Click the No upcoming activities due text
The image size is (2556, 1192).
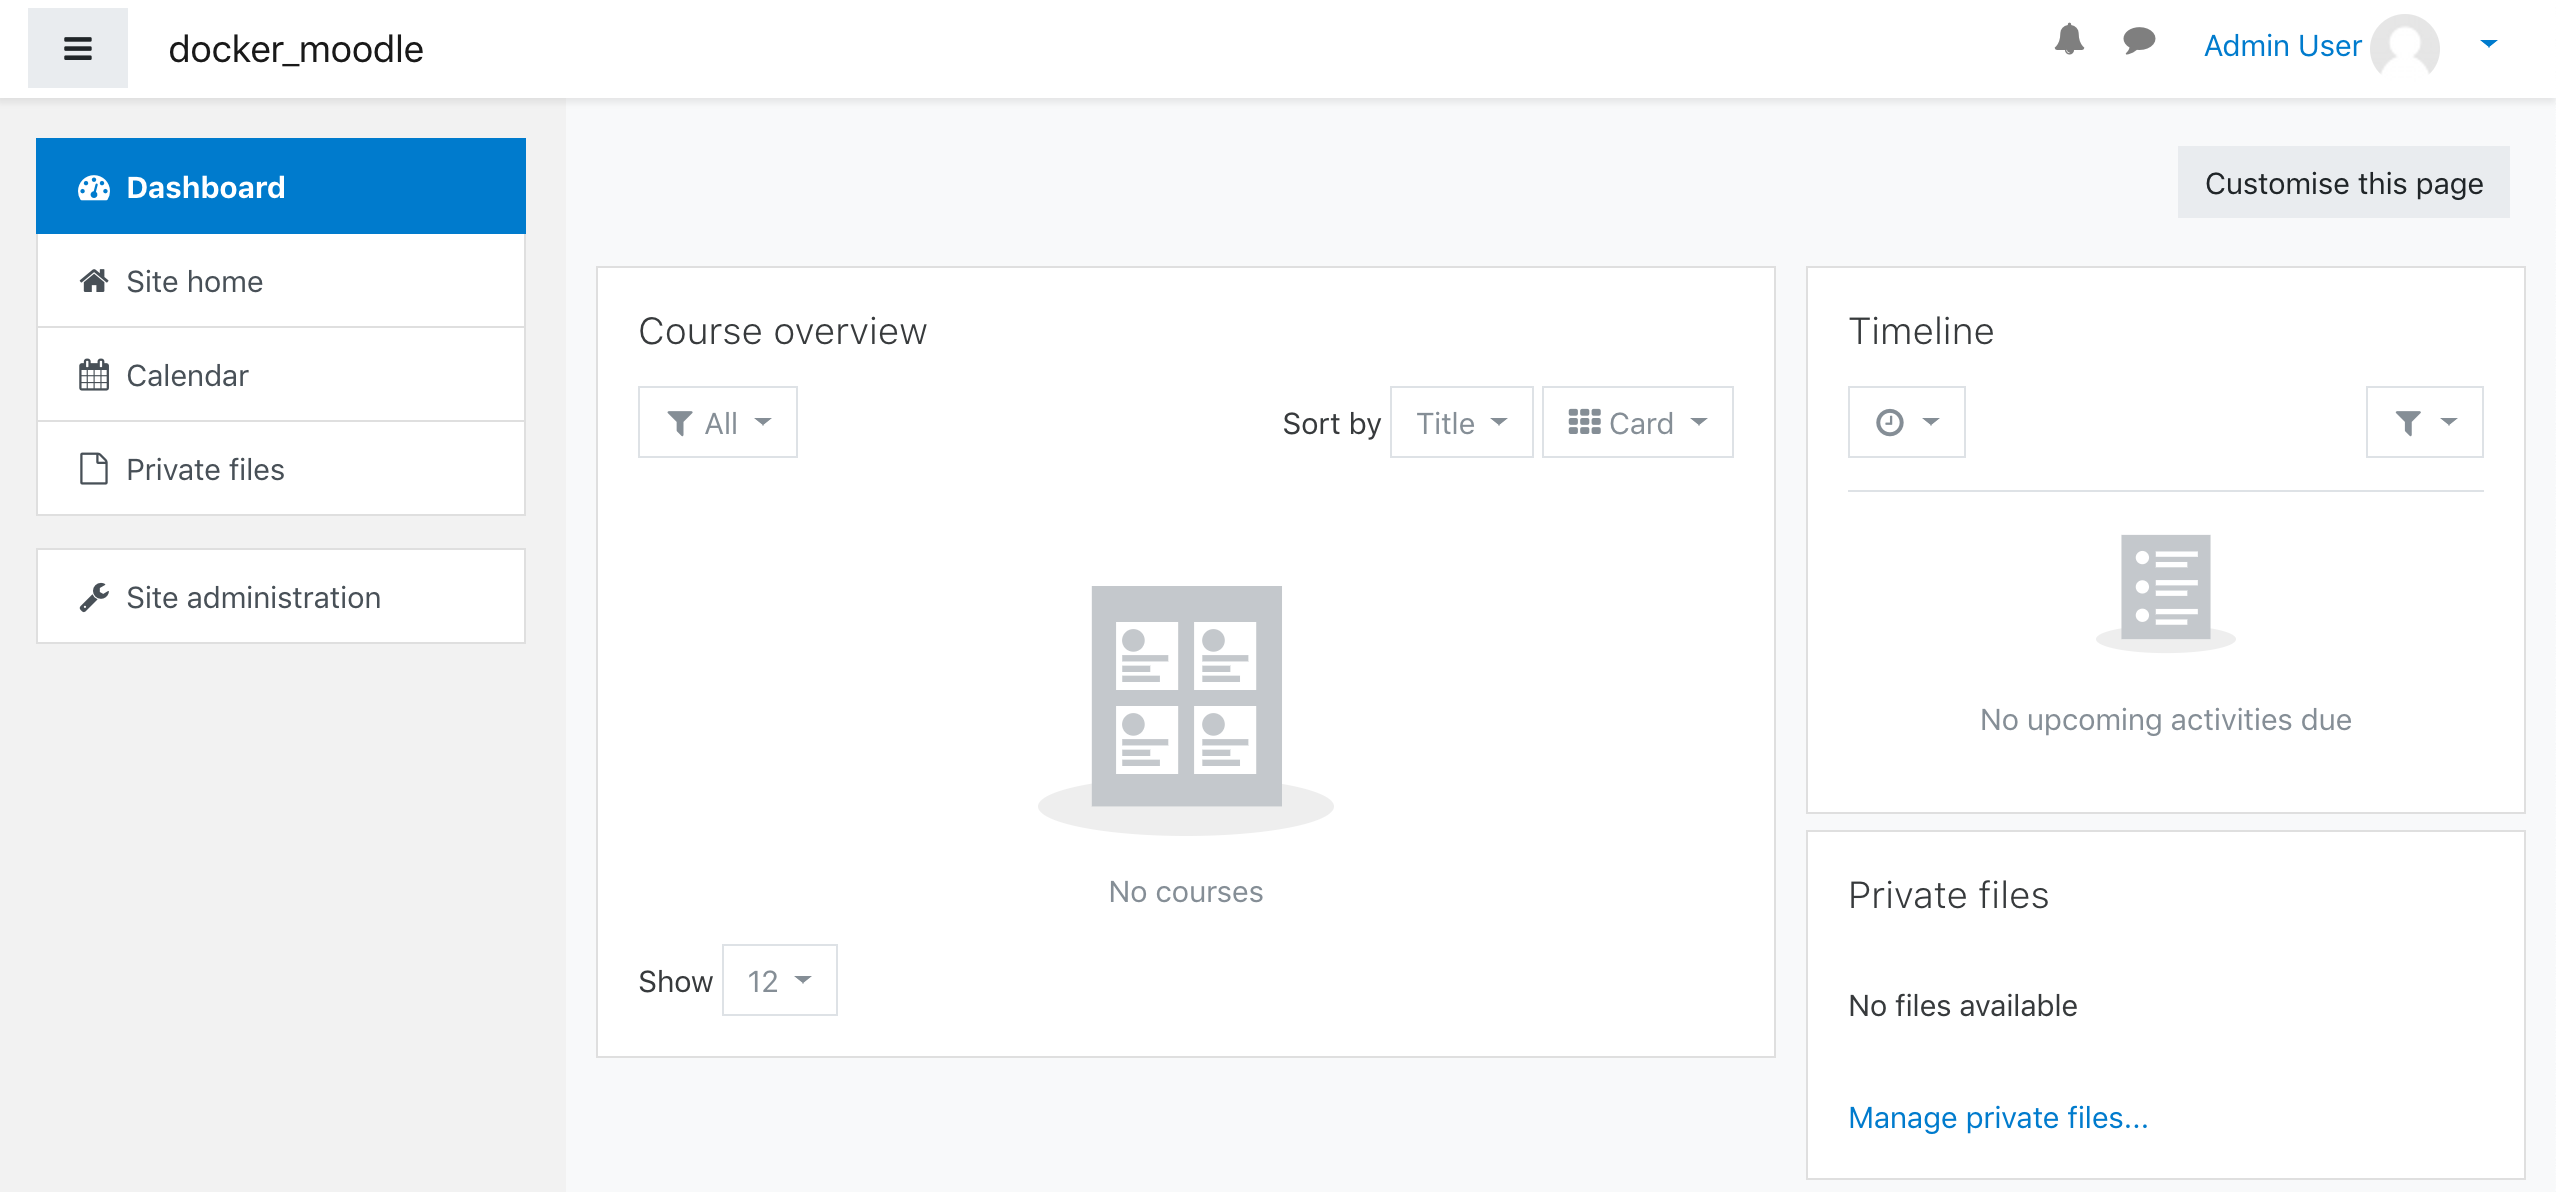(x=2166, y=720)
